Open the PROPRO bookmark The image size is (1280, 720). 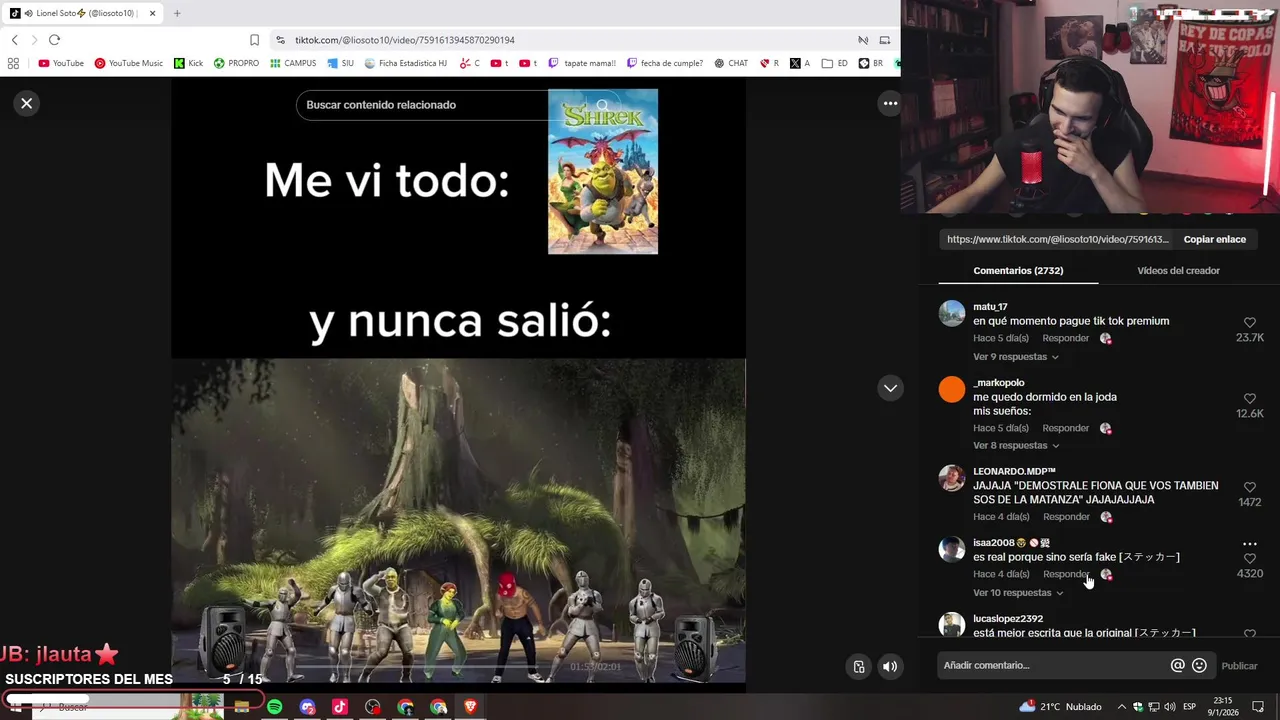point(236,63)
